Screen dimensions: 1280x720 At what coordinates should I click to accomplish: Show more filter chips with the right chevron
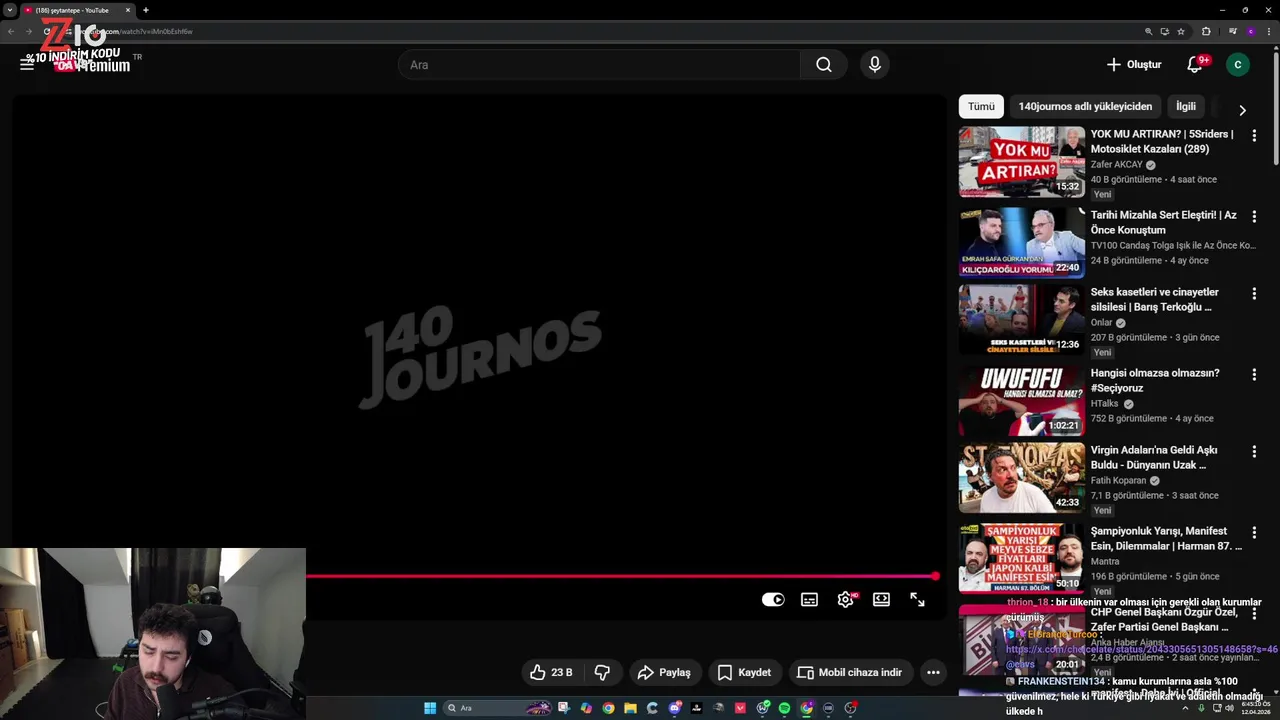click(1242, 110)
